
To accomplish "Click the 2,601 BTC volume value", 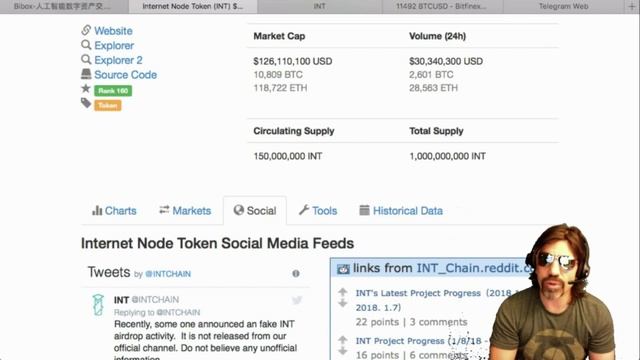I will [x=431, y=75].
